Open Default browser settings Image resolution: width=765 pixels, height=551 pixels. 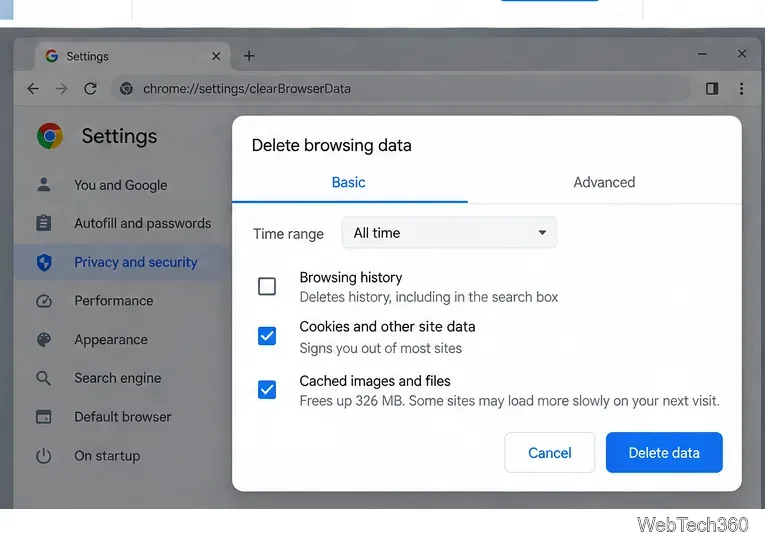[x=123, y=417]
